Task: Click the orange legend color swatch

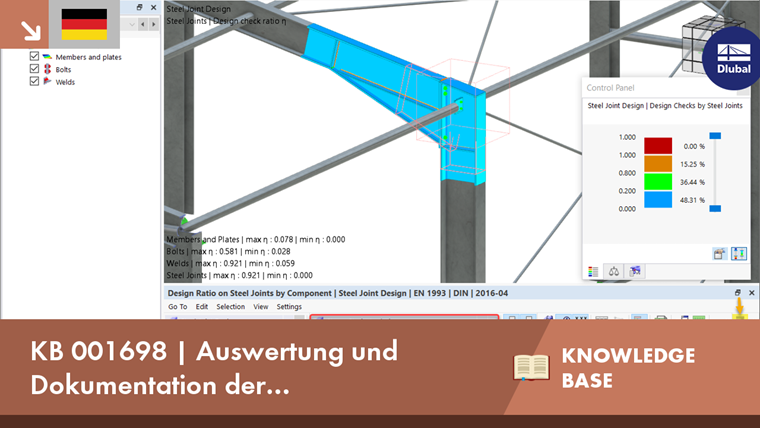Action: pyautogui.click(x=658, y=163)
